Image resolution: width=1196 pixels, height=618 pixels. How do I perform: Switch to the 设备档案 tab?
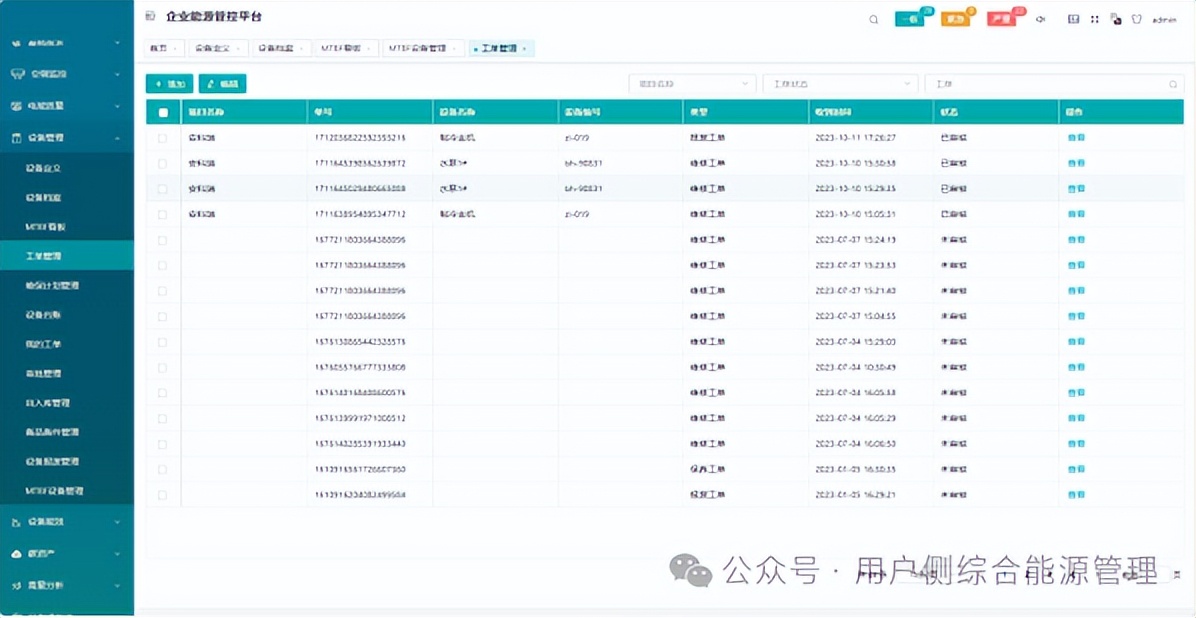[281, 48]
